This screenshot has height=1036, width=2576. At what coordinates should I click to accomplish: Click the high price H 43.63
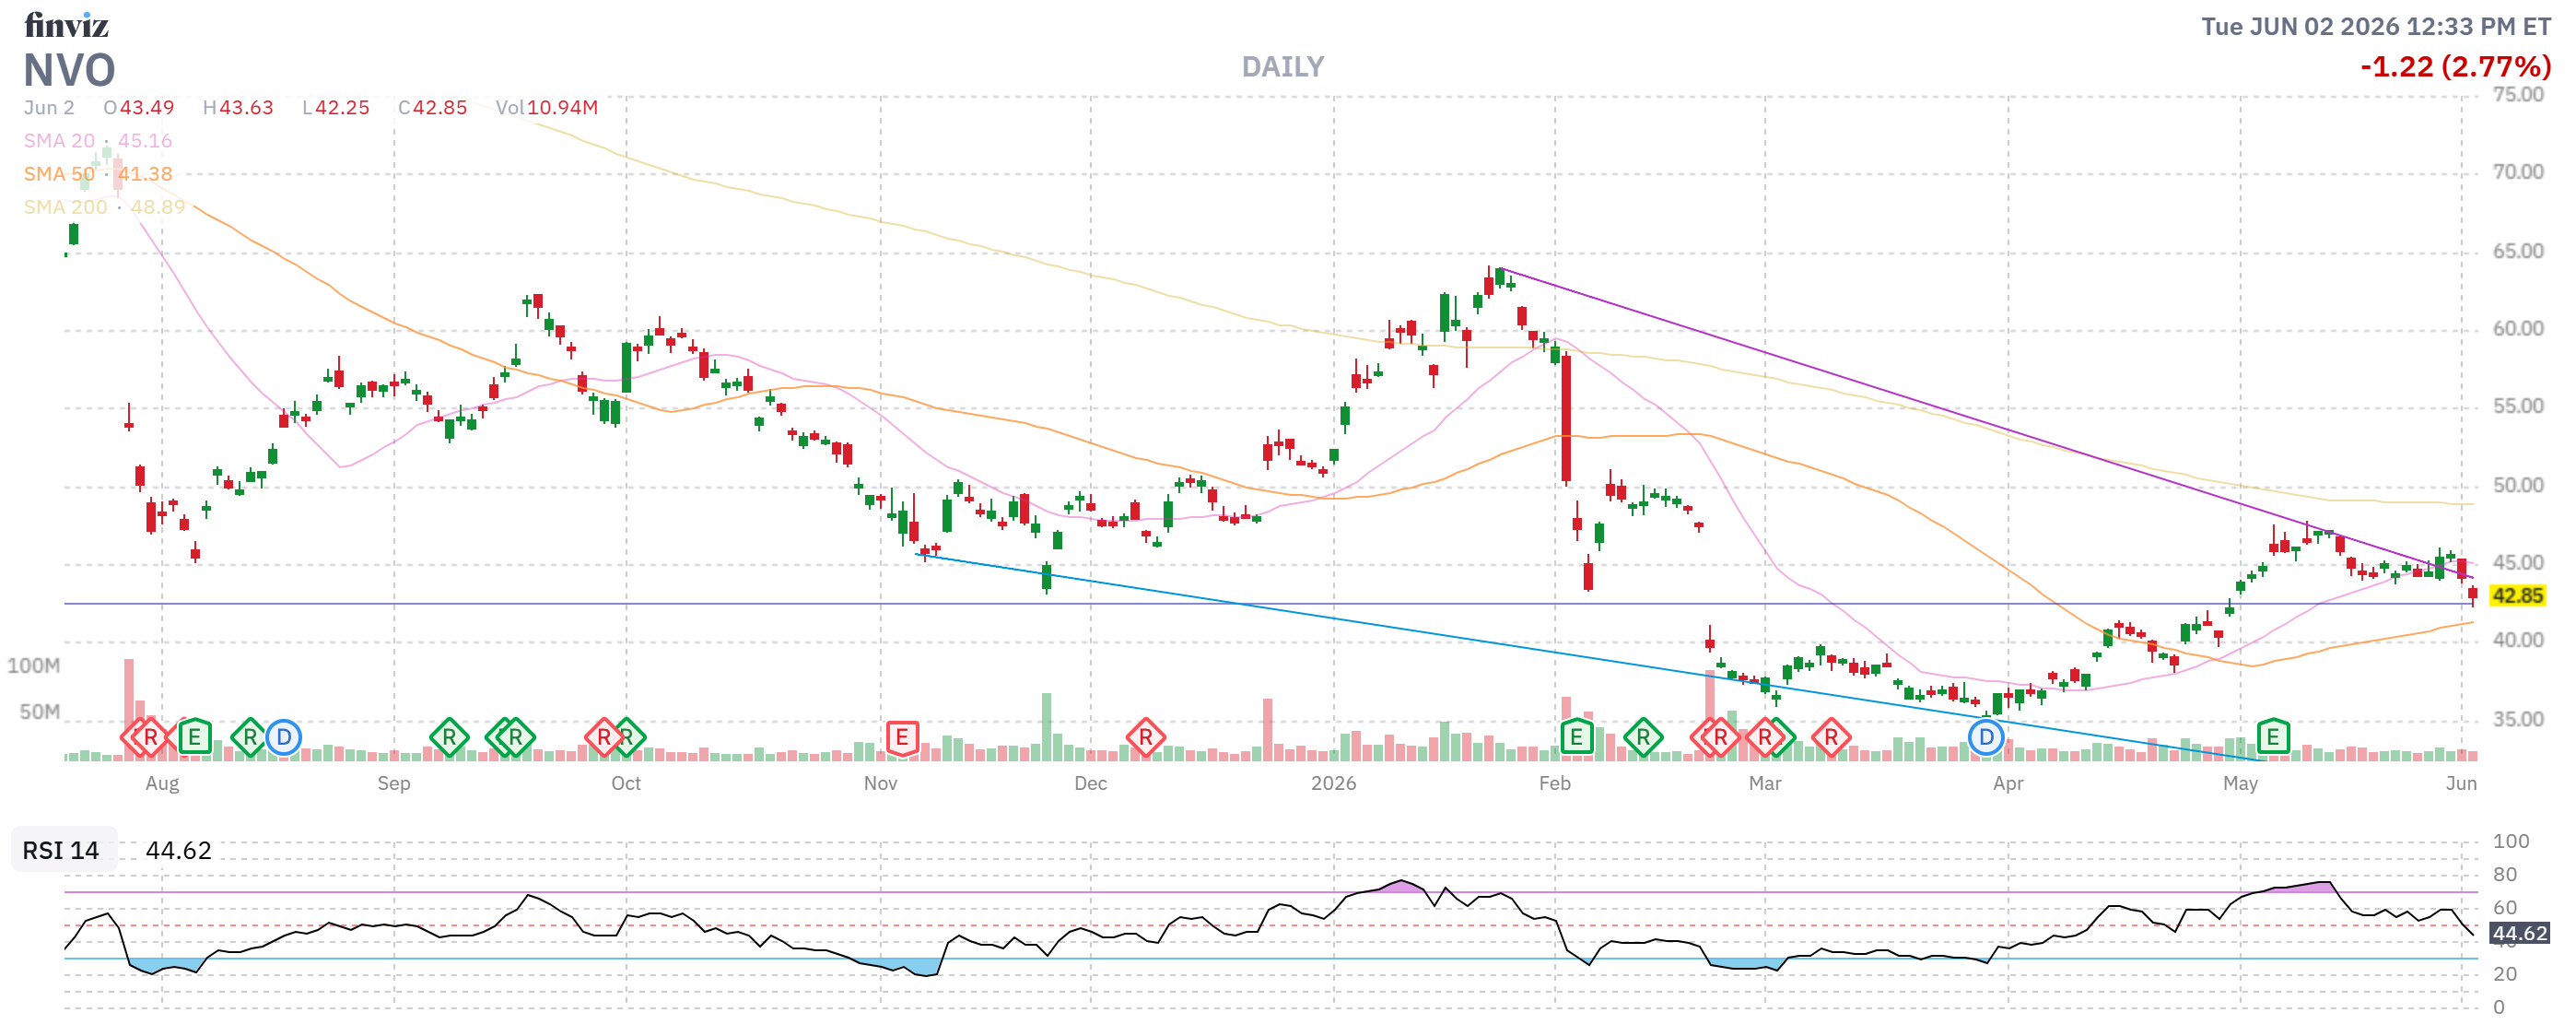coord(238,108)
